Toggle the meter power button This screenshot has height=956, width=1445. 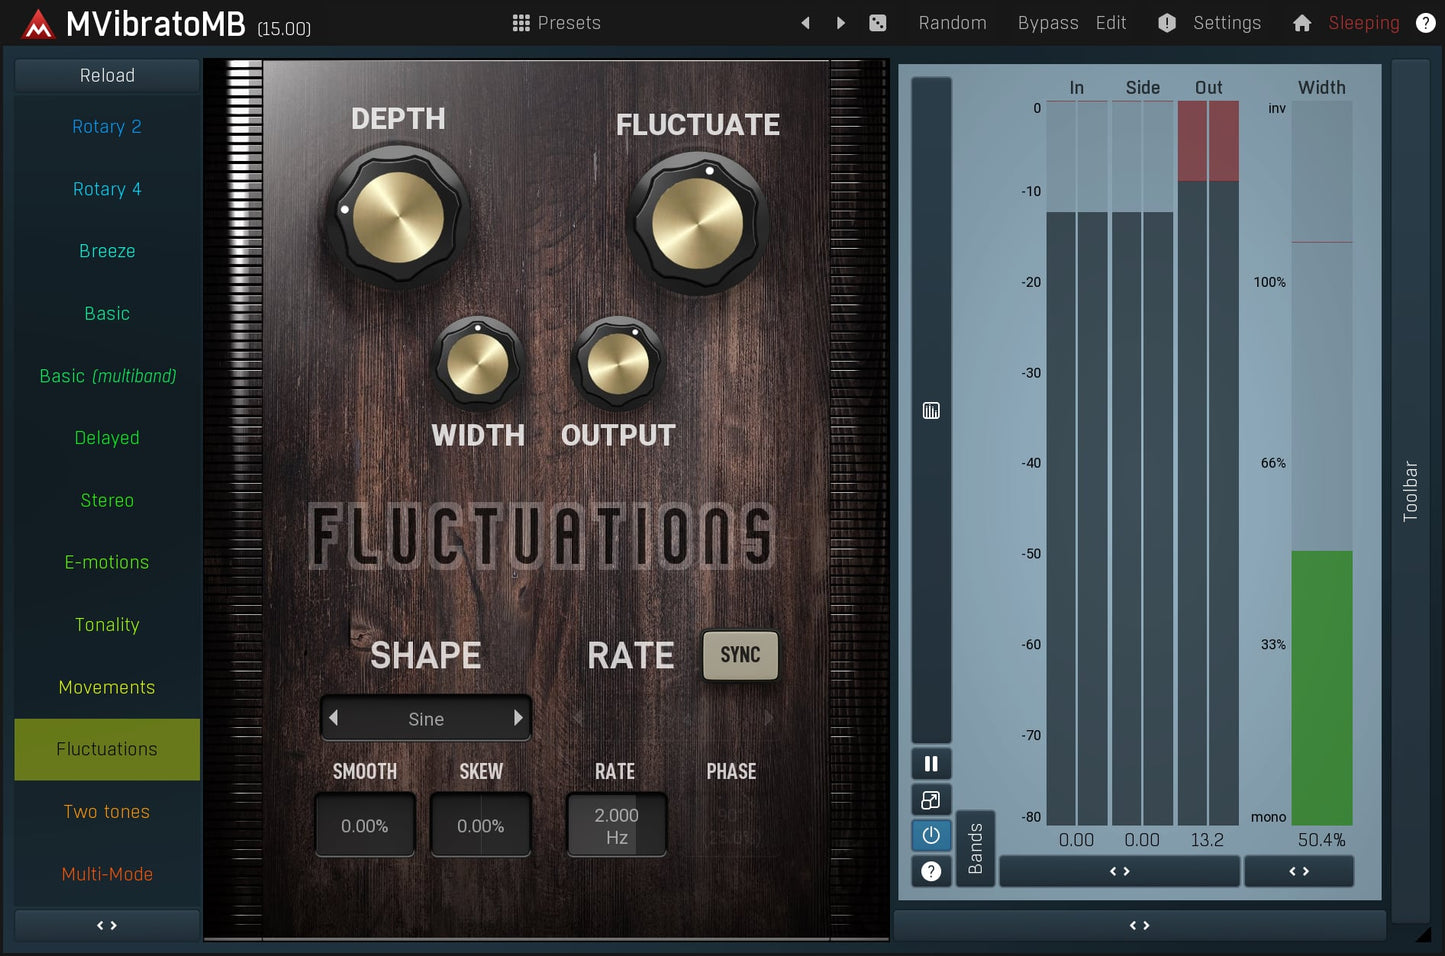[931, 835]
